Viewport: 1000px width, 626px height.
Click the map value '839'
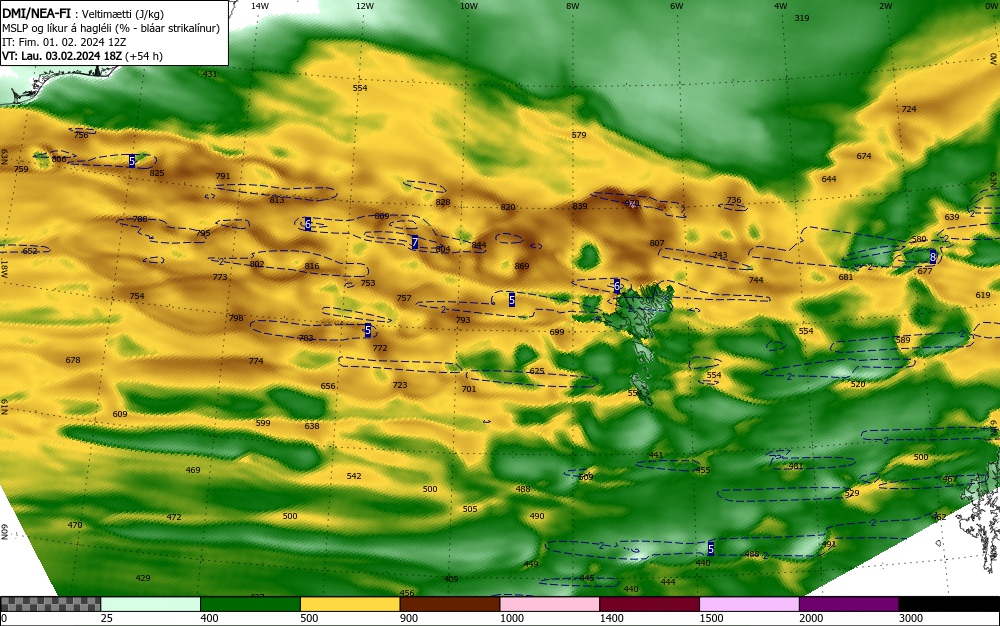[580, 206]
